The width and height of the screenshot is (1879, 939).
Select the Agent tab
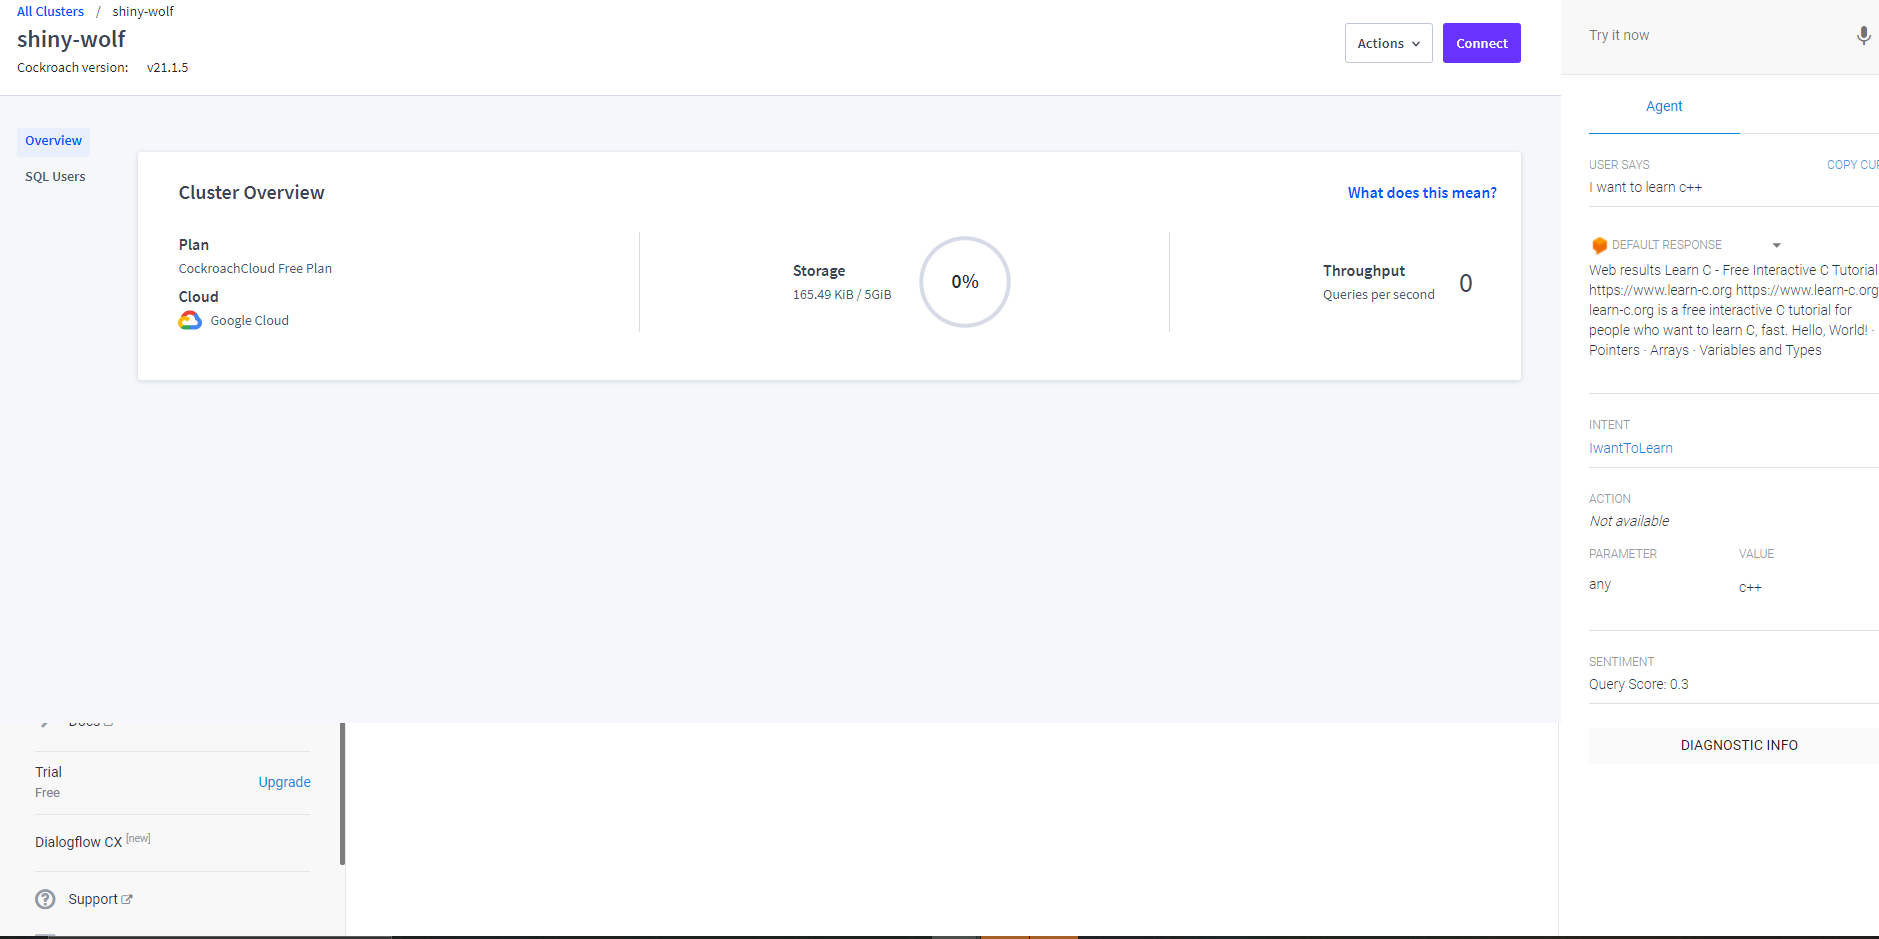point(1664,106)
